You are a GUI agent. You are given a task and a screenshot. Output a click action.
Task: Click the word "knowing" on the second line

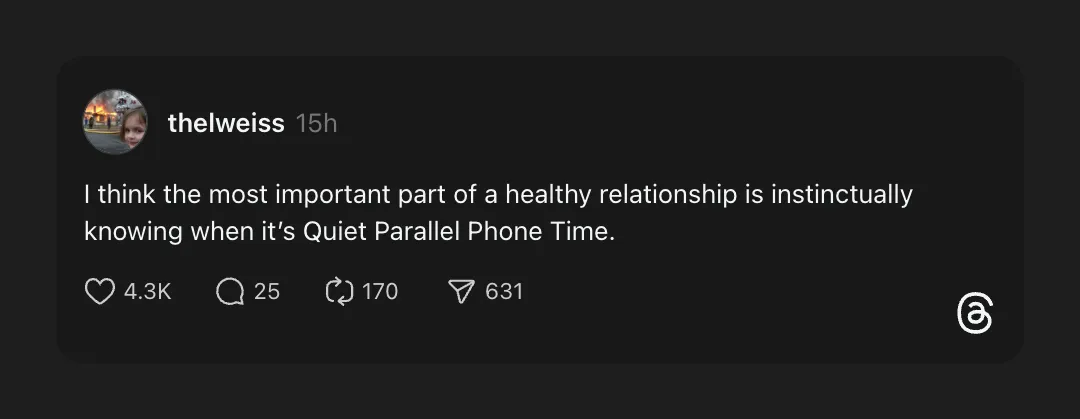click(133, 232)
